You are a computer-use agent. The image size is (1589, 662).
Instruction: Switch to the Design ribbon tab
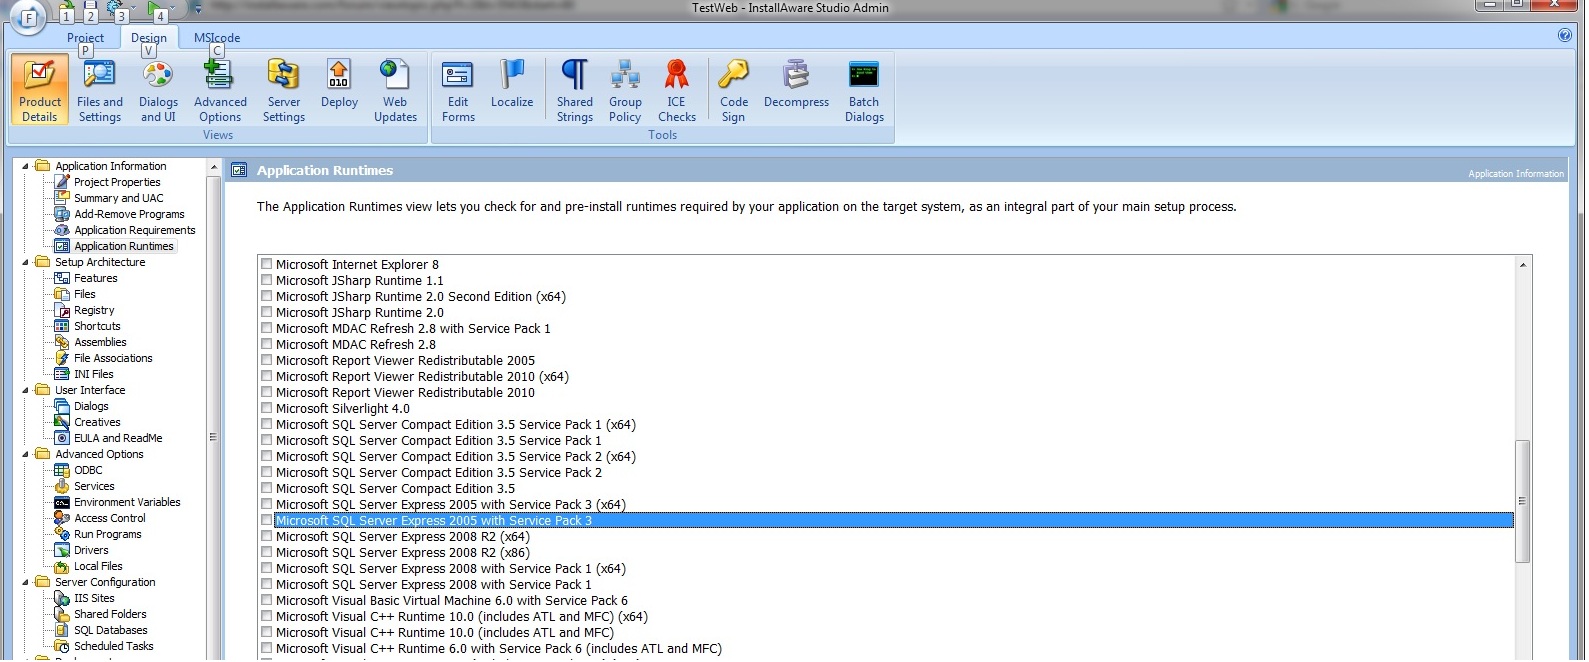pyautogui.click(x=149, y=38)
